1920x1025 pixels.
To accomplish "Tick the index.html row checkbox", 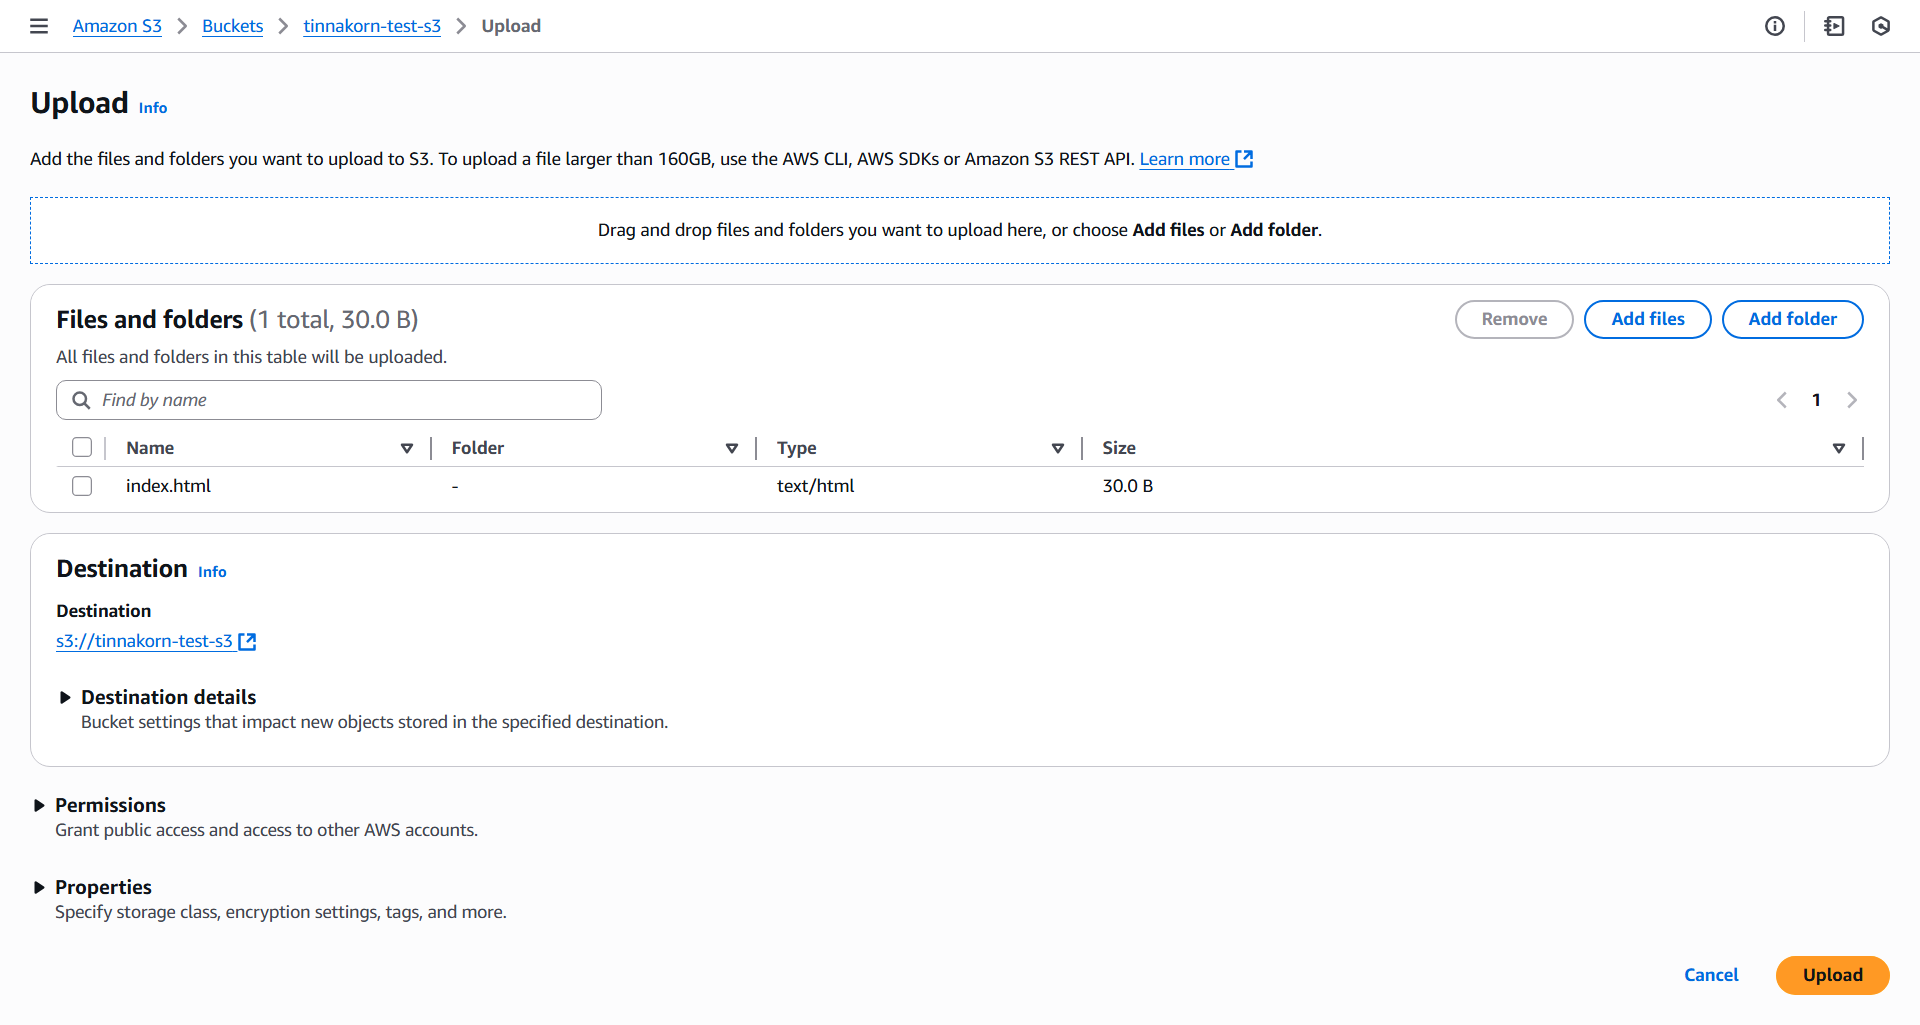I will pyautogui.click(x=82, y=486).
